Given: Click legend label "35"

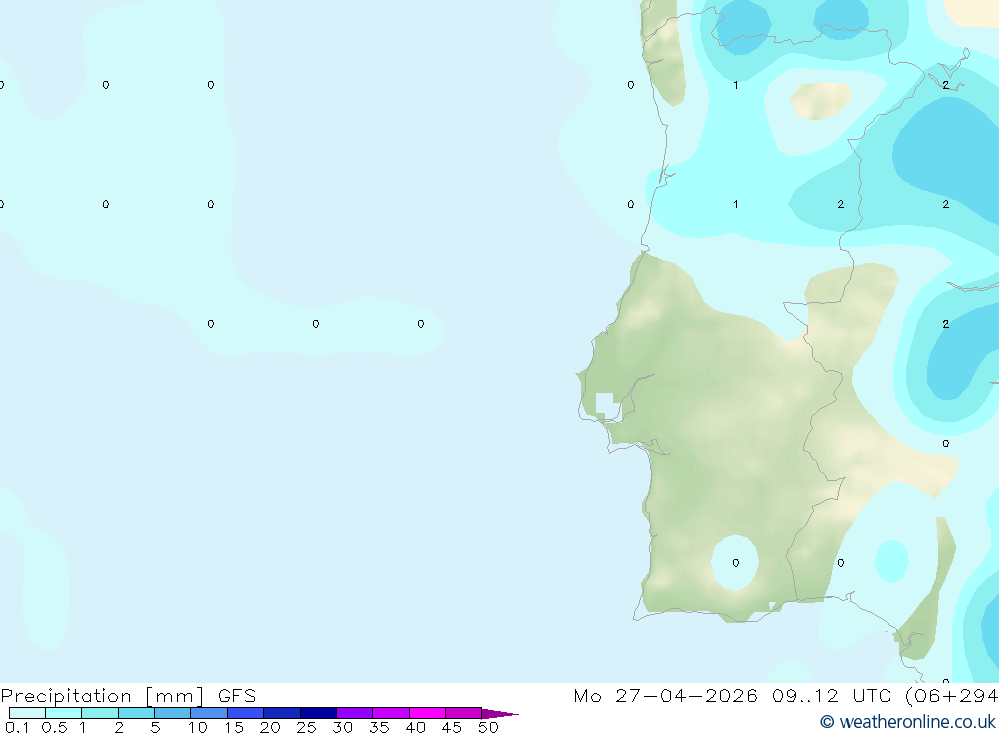Looking at the screenshot, I should [x=379, y=727].
